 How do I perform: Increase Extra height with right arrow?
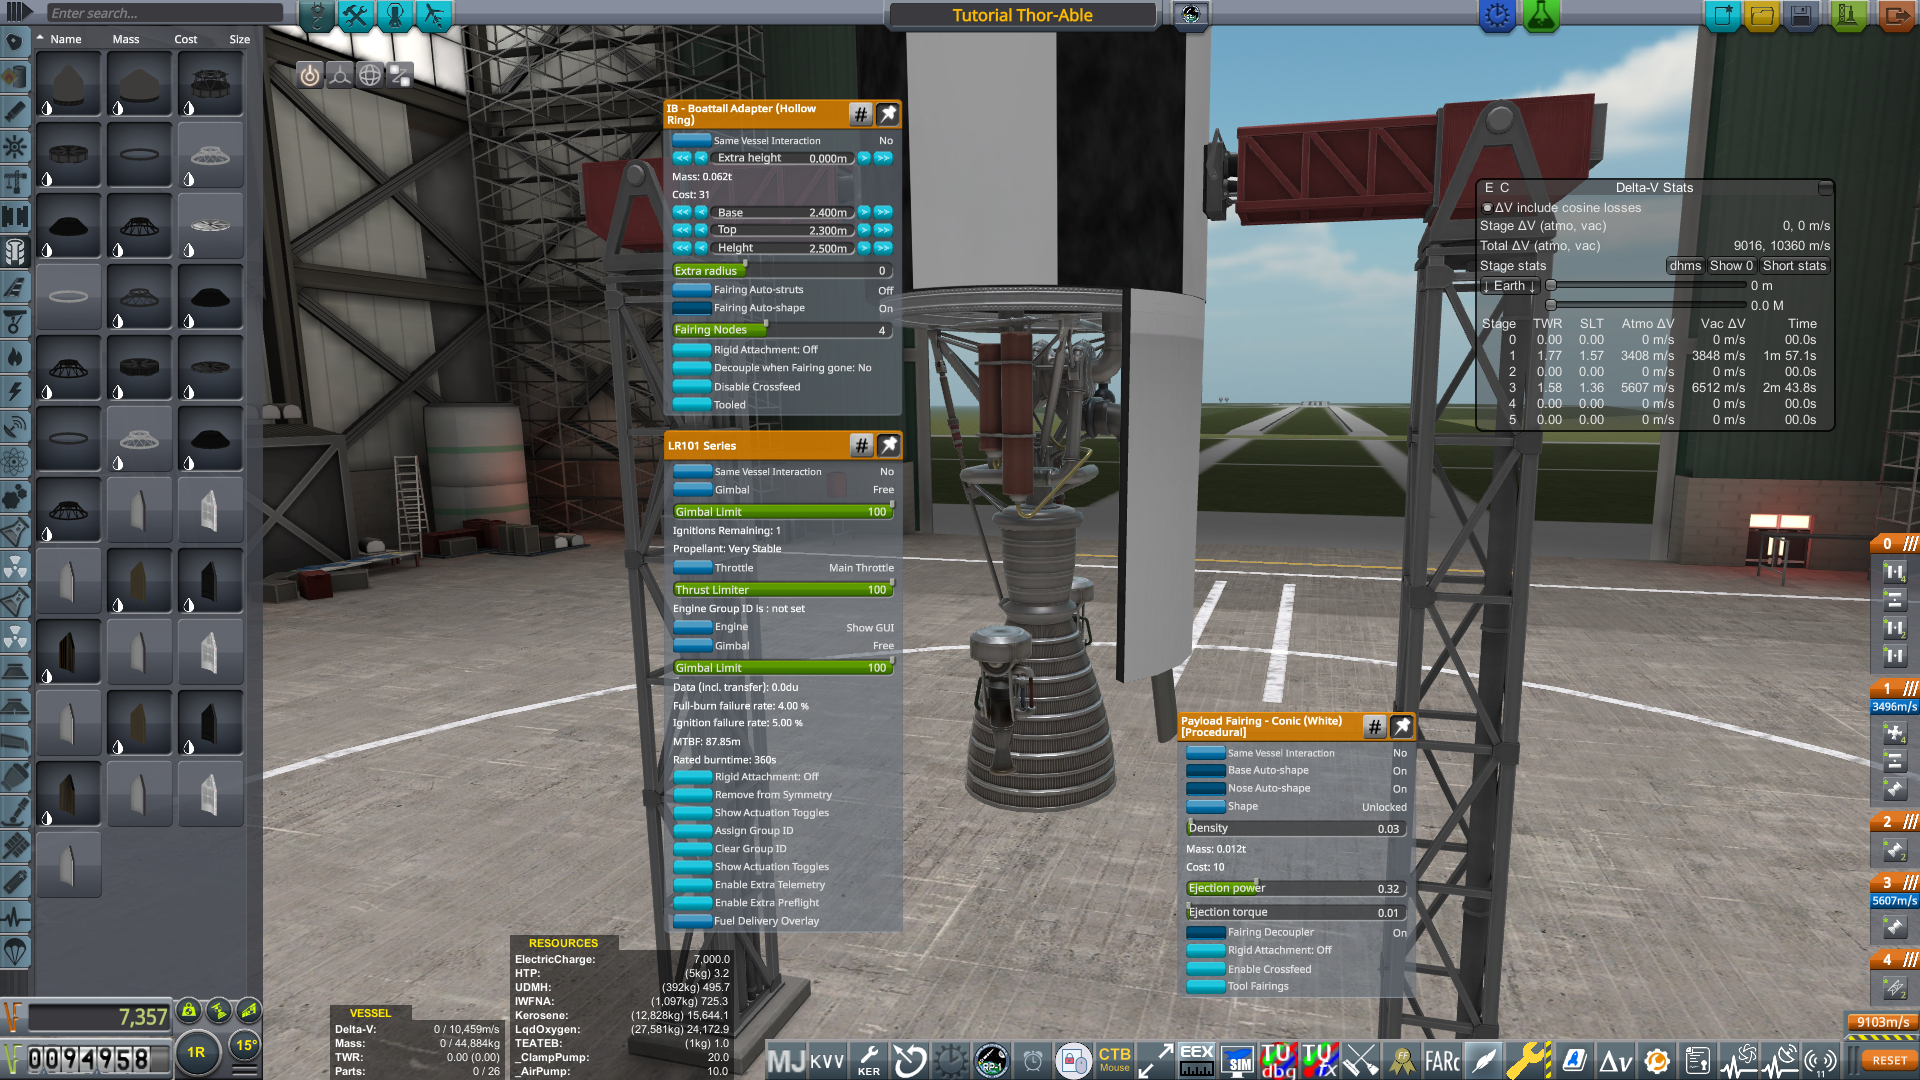[x=864, y=158]
